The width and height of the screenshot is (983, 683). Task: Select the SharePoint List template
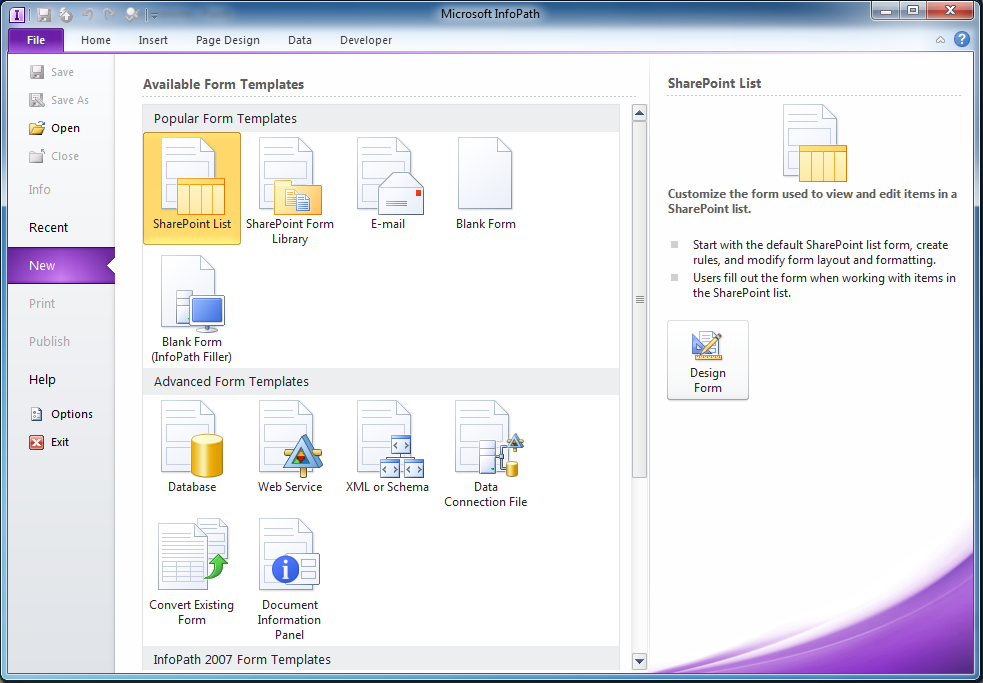click(192, 188)
